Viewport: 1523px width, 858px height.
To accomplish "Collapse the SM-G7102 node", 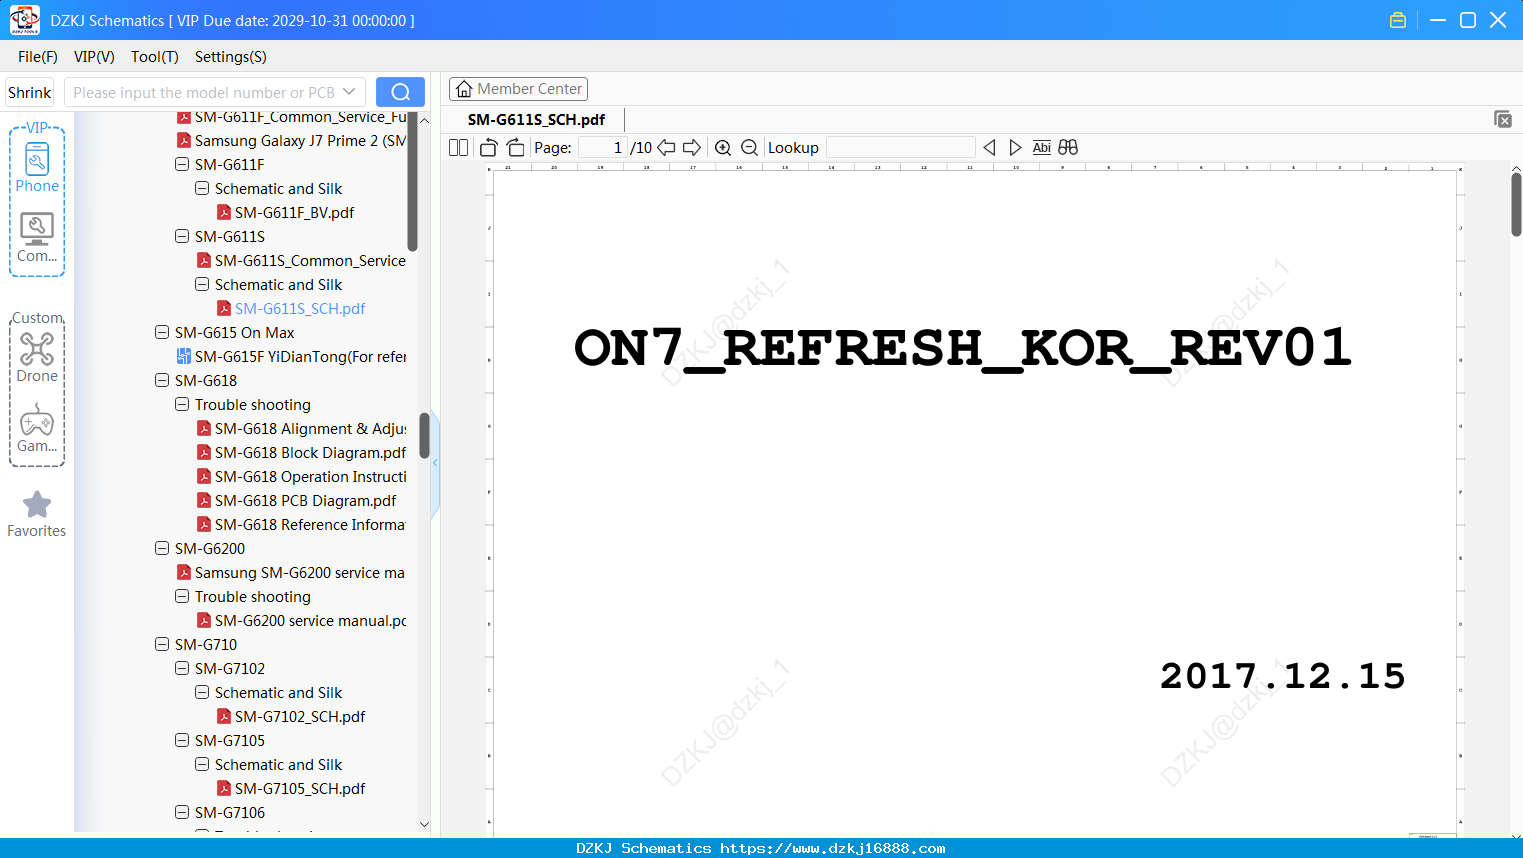I will tap(182, 669).
